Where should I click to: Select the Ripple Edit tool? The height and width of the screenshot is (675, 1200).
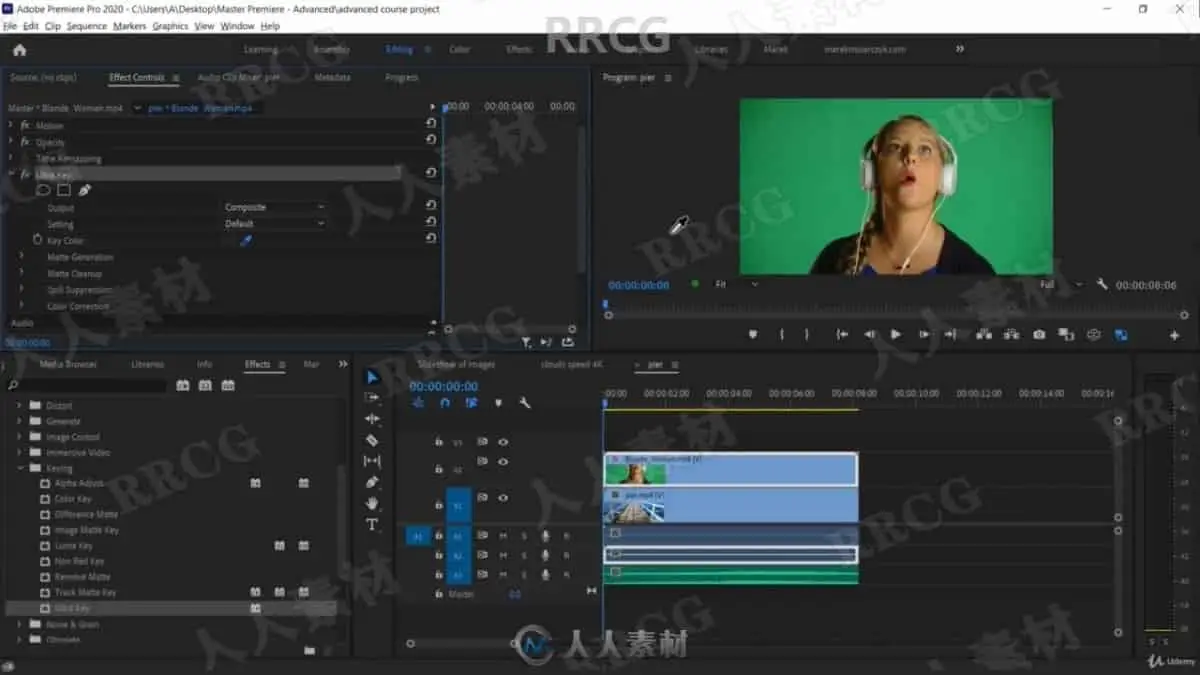(x=372, y=419)
